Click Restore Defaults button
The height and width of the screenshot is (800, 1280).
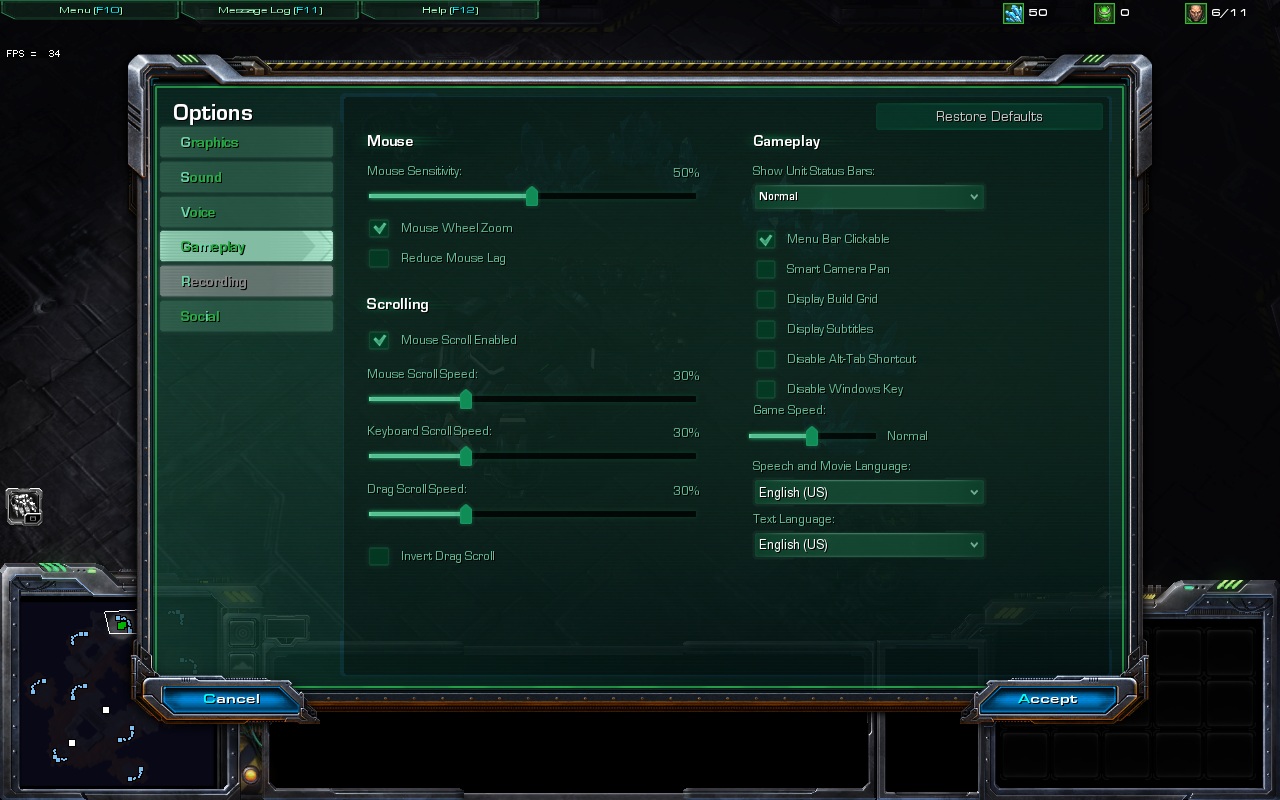coord(989,116)
